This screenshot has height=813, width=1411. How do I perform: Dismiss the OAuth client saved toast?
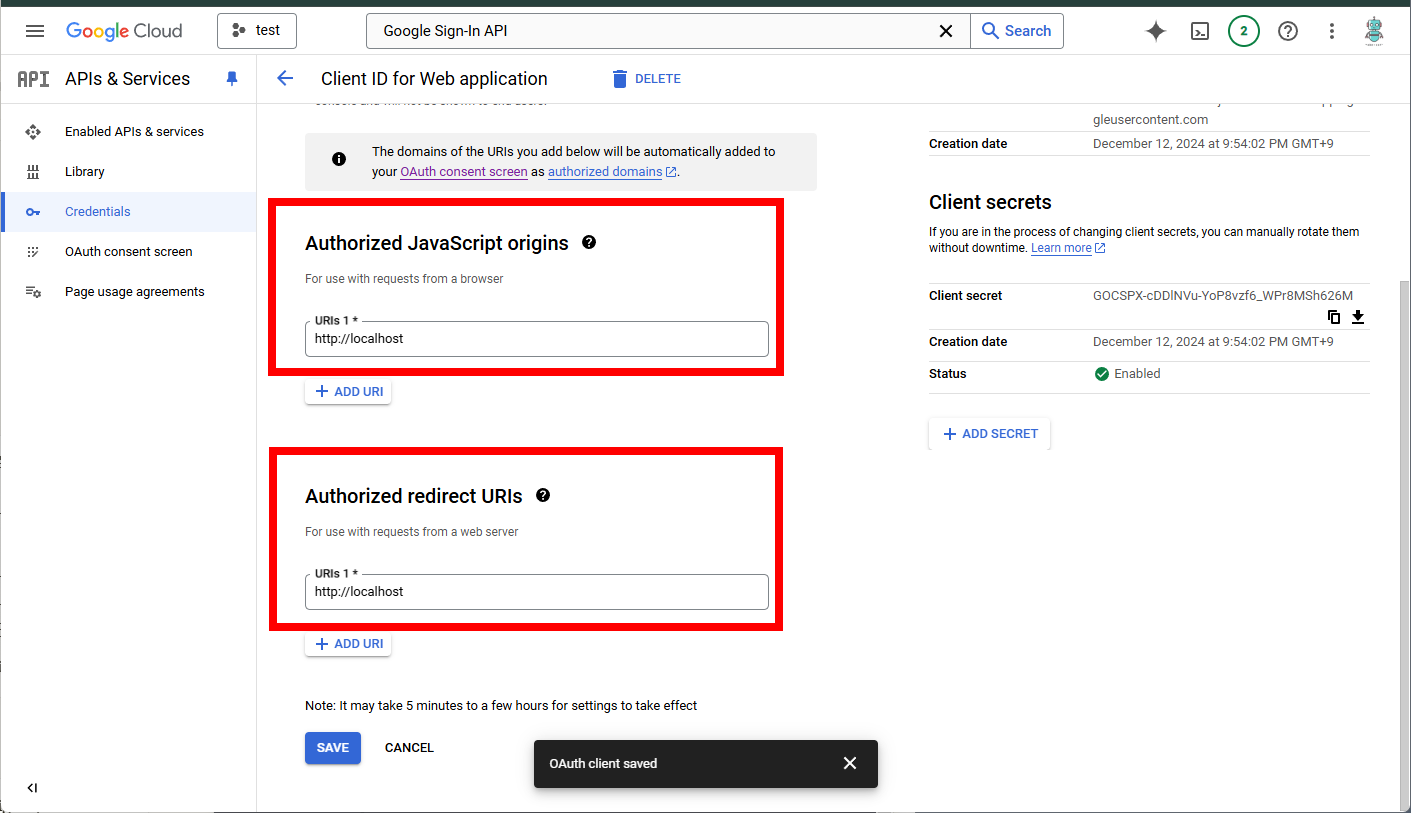point(850,763)
